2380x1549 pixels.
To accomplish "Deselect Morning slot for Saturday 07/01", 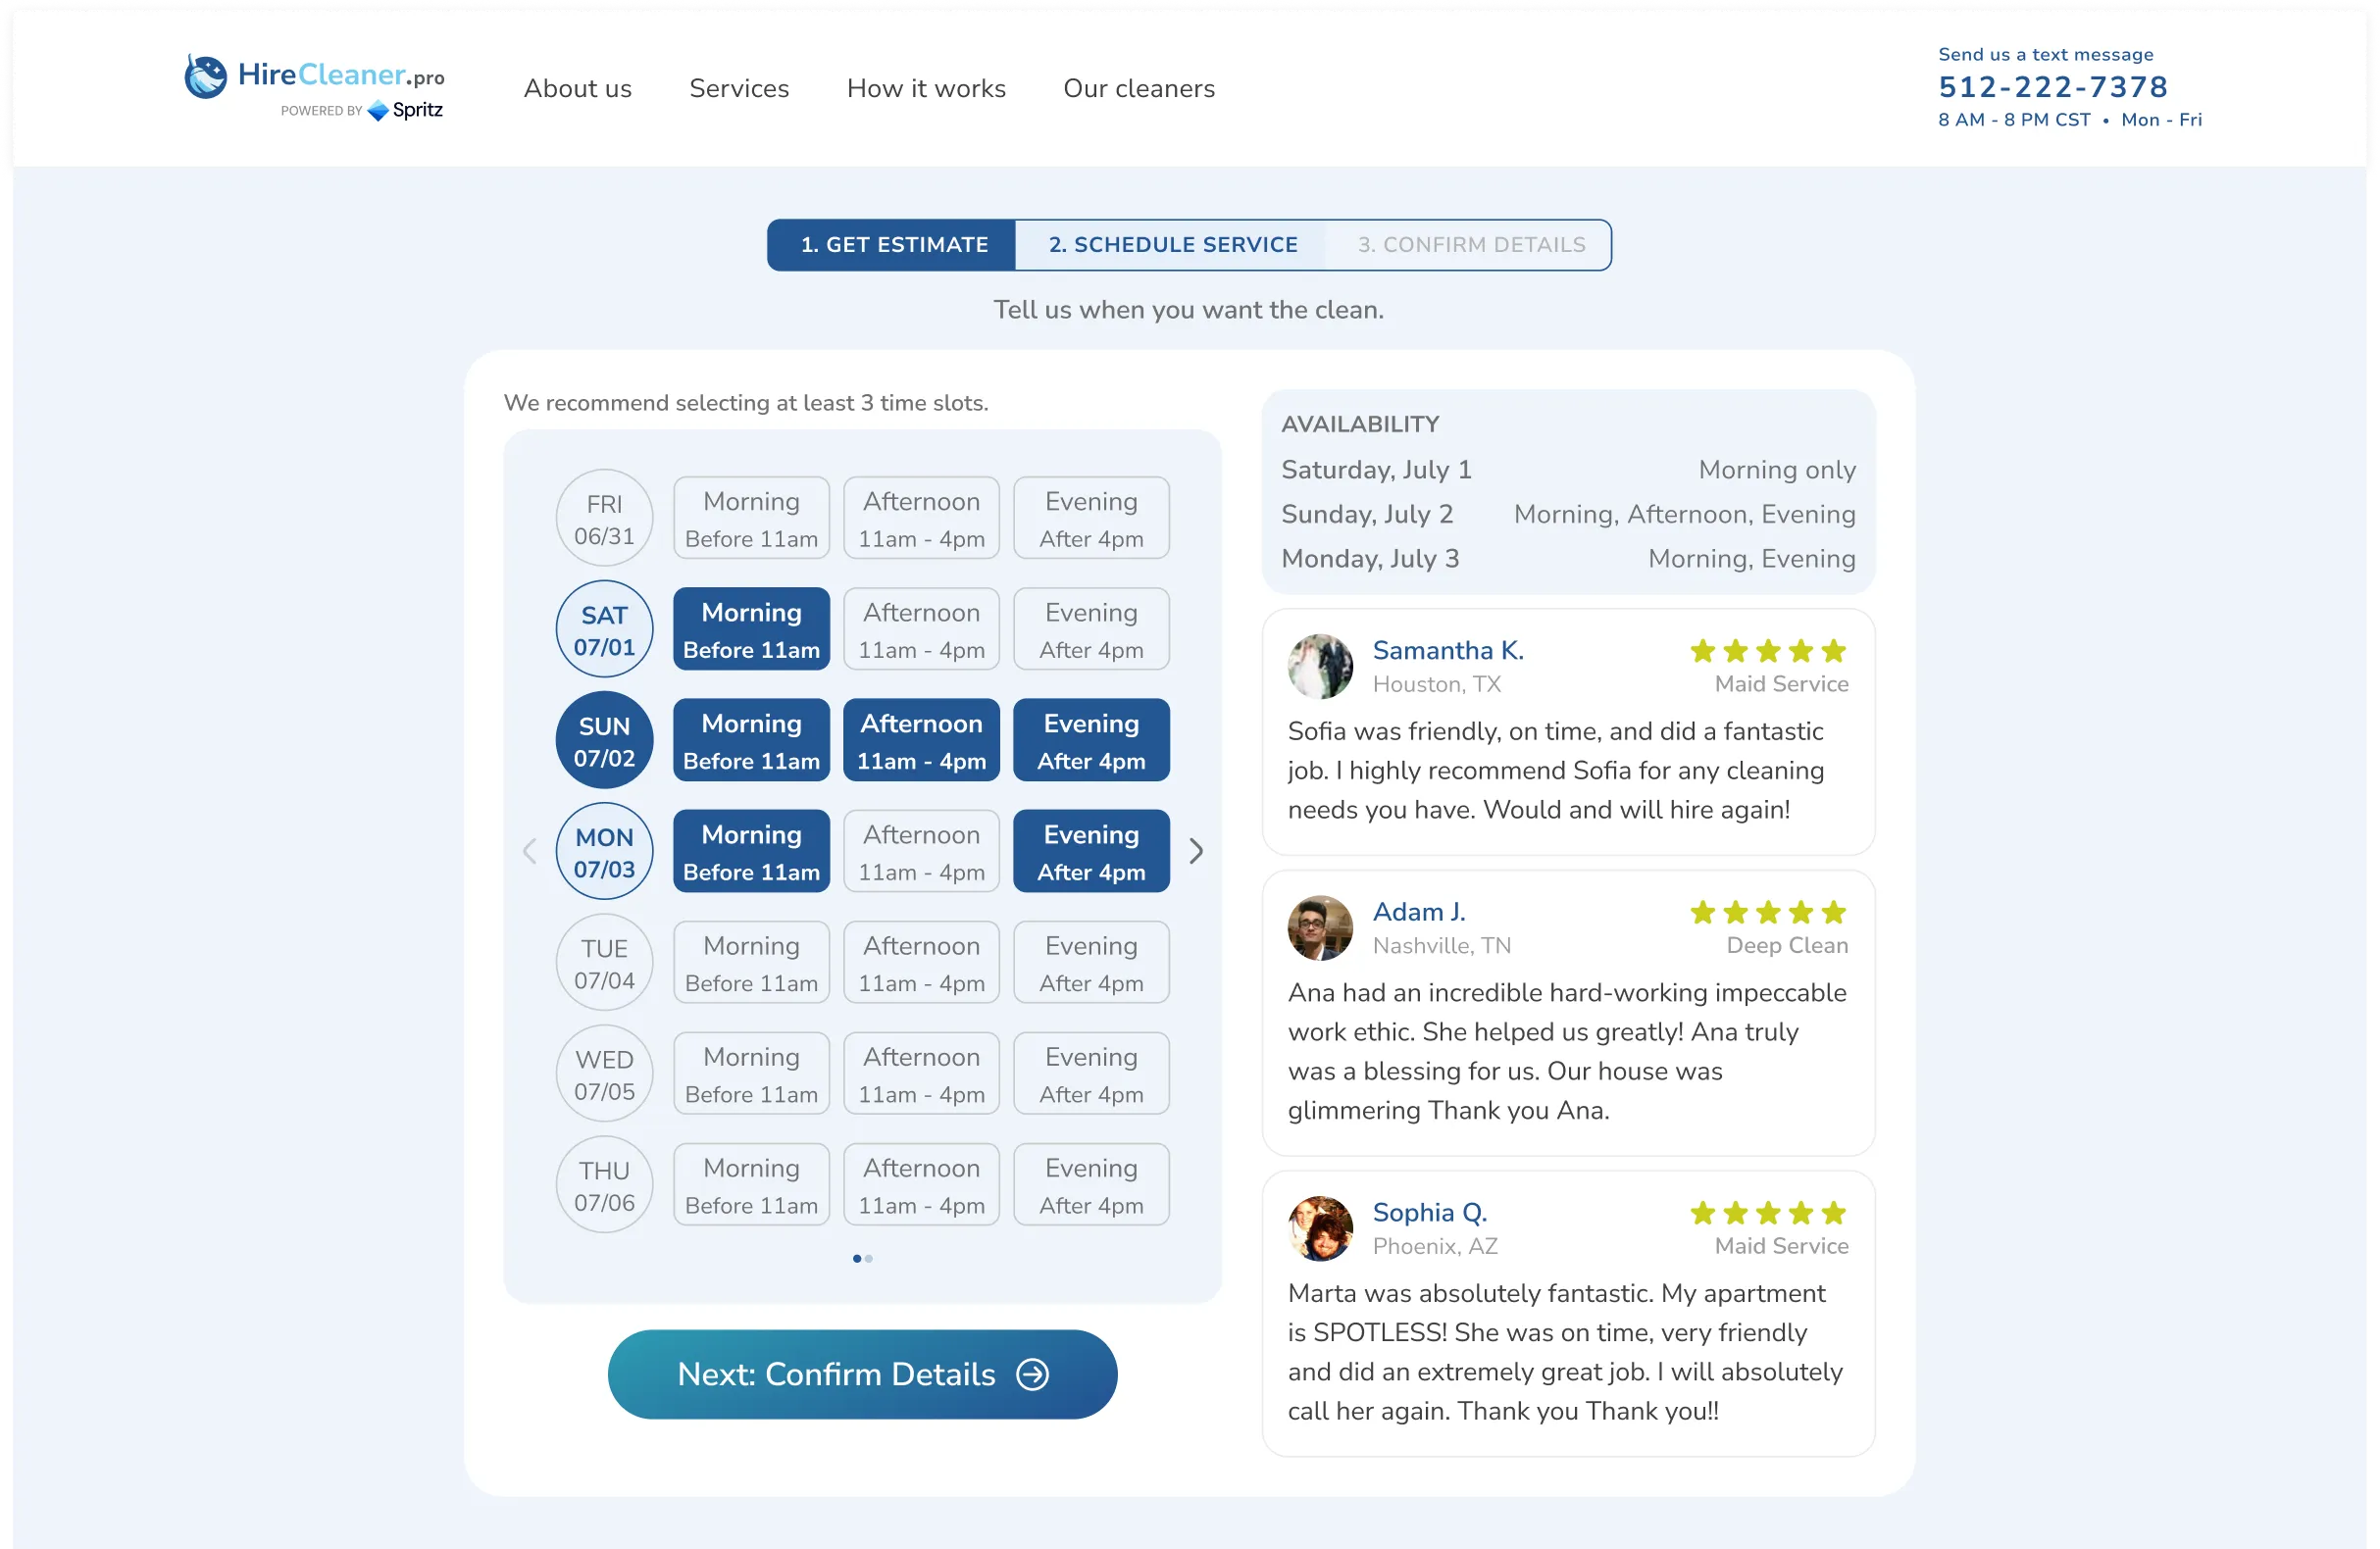I will (x=751, y=628).
